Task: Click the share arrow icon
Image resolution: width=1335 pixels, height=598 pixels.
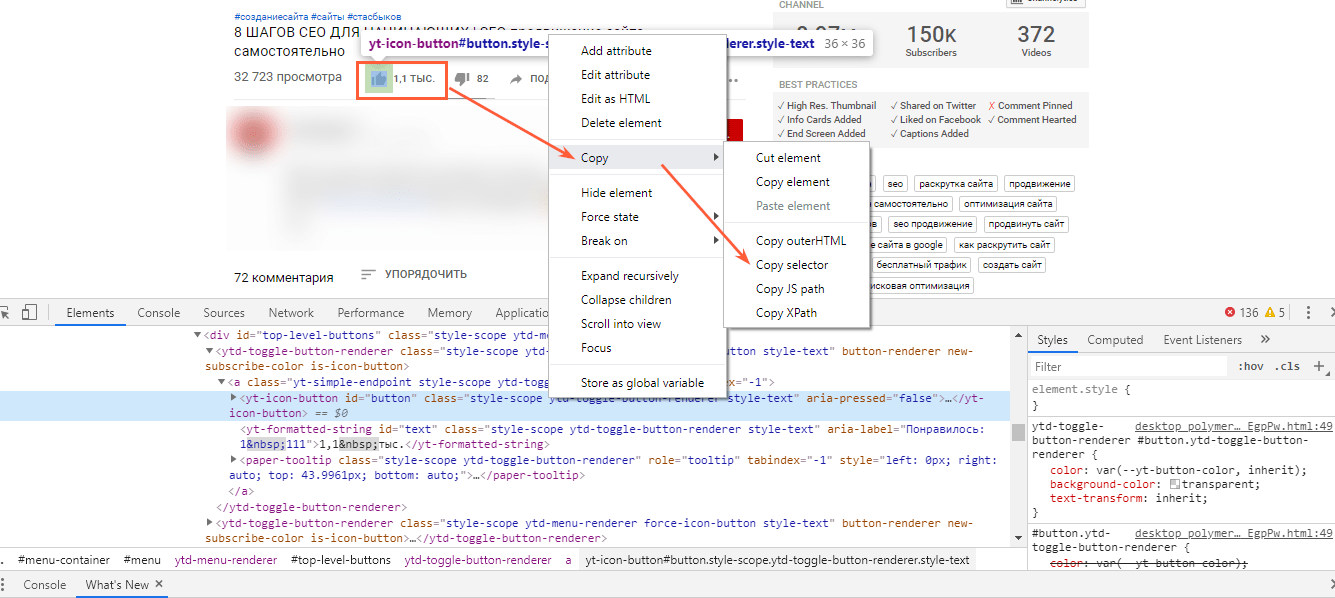Action: (516, 79)
